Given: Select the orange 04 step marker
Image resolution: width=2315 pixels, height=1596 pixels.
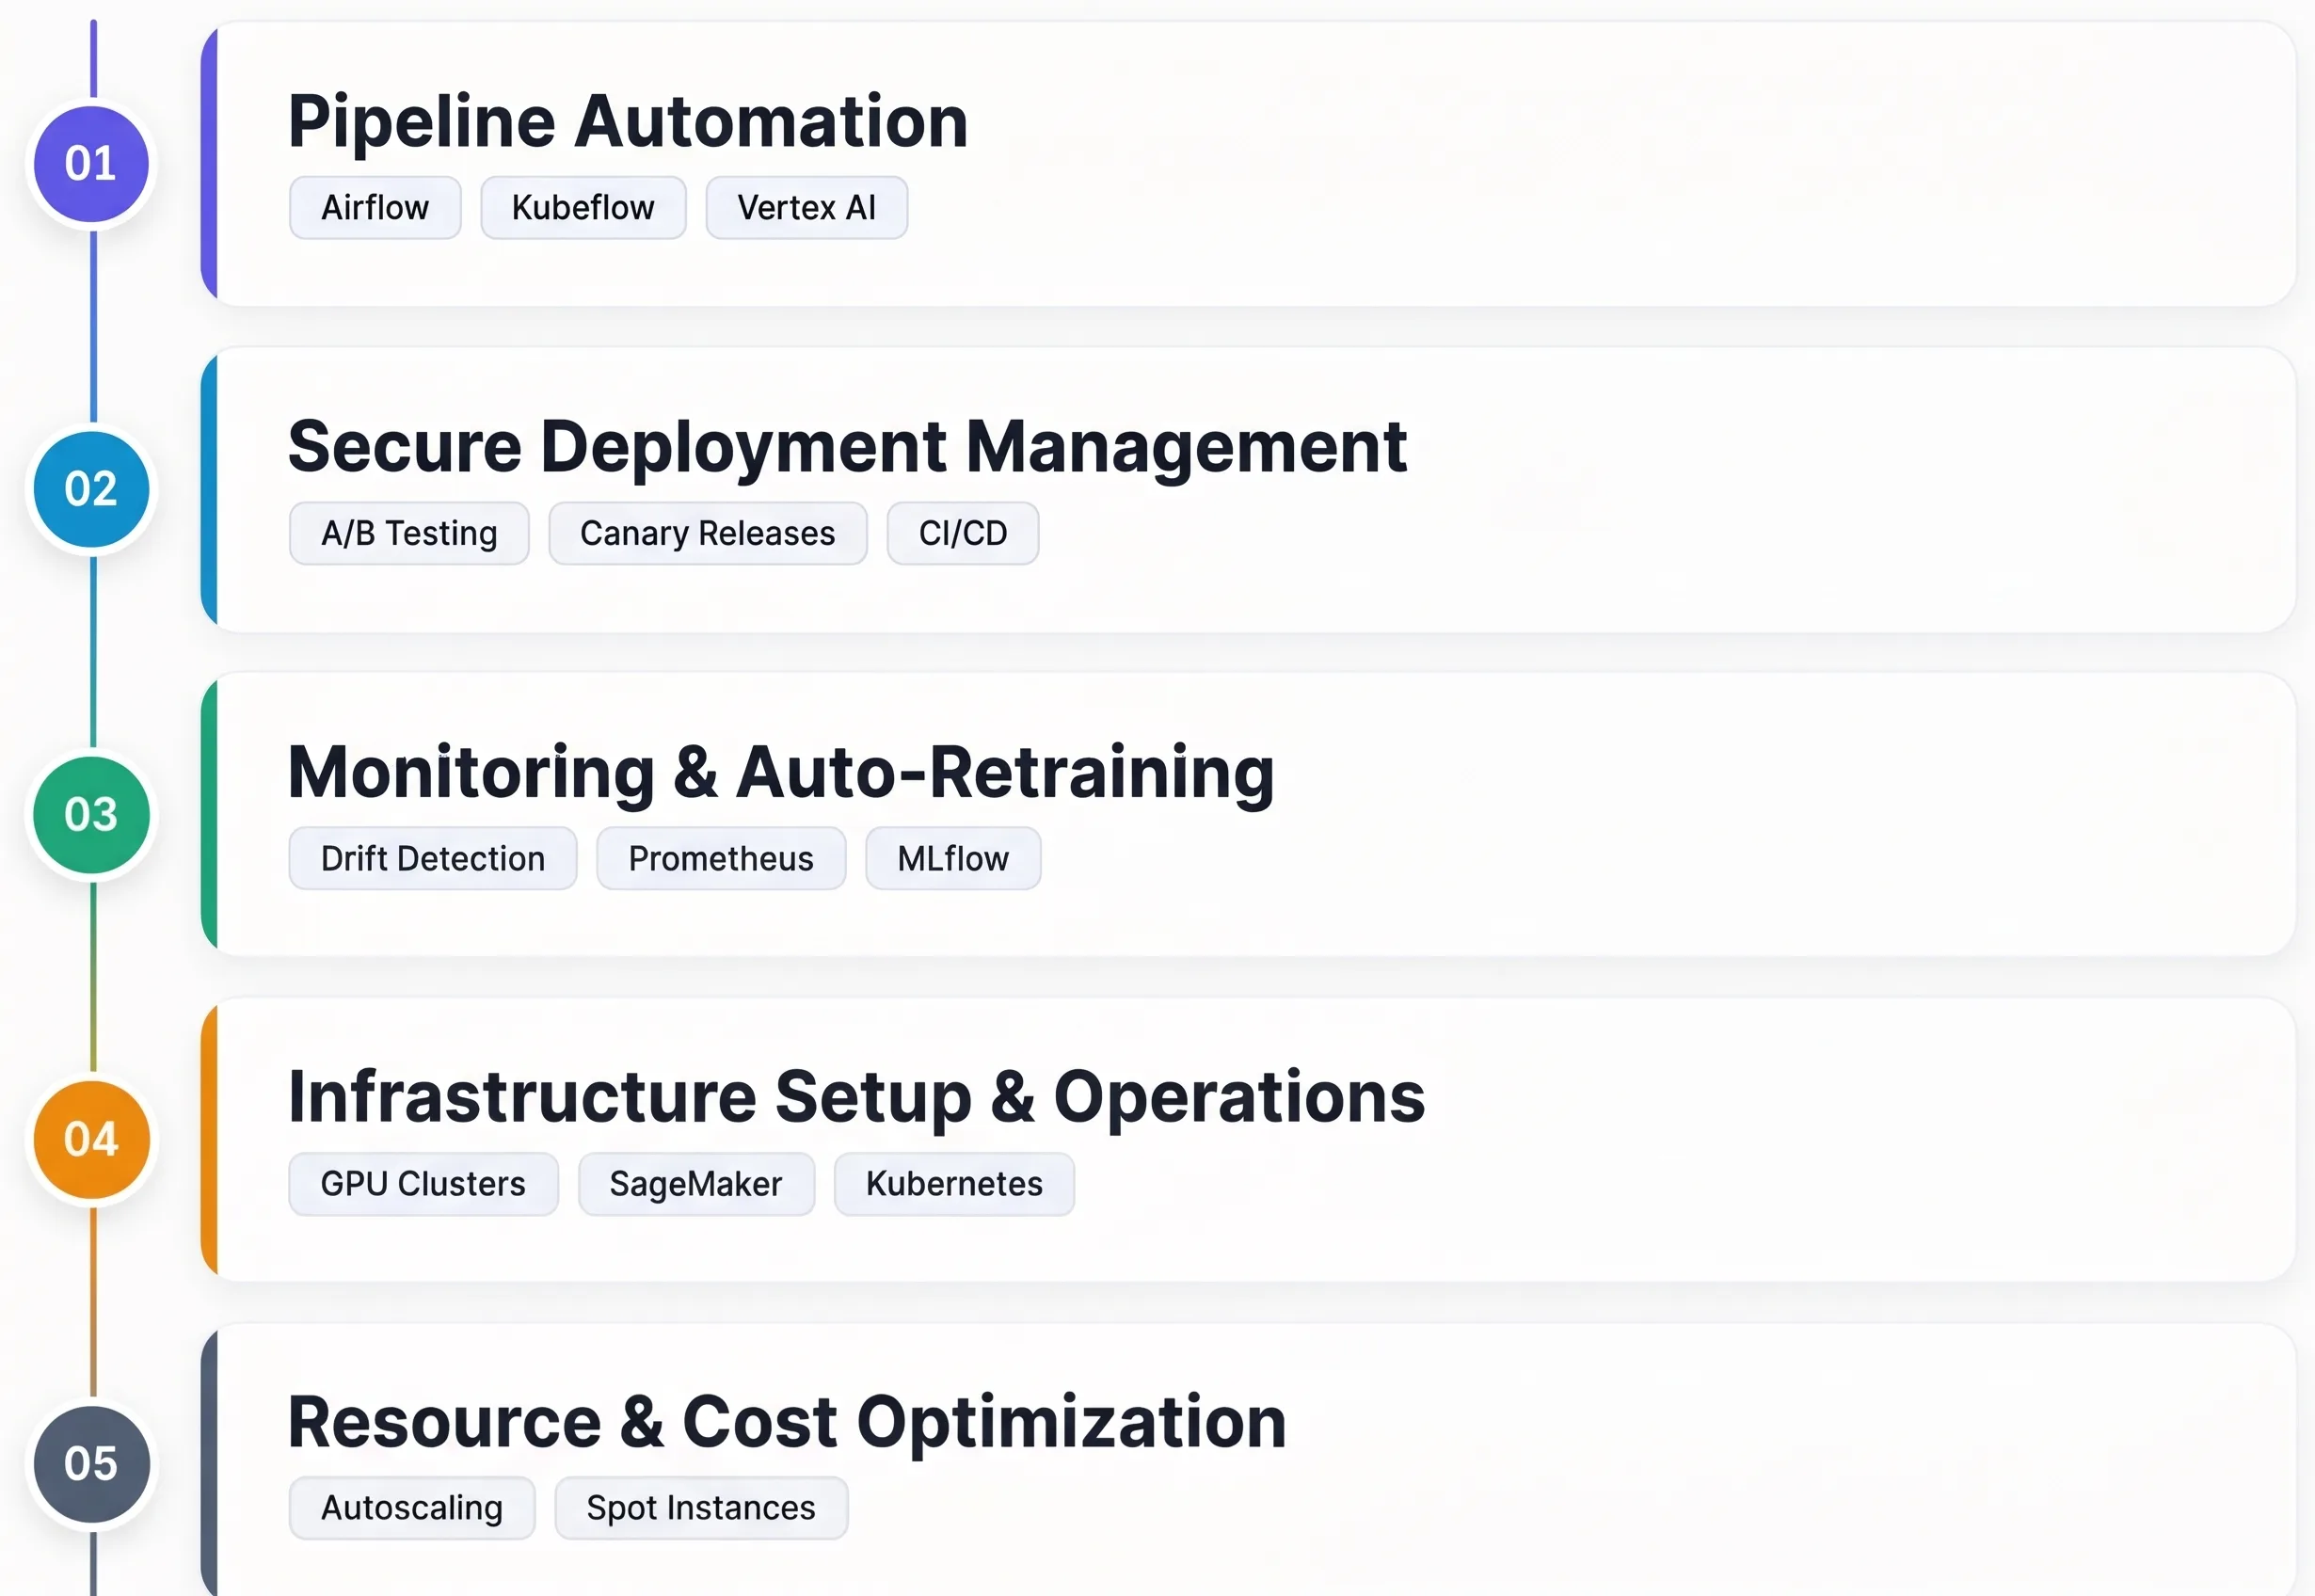Looking at the screenshot, I should 92,1139.
